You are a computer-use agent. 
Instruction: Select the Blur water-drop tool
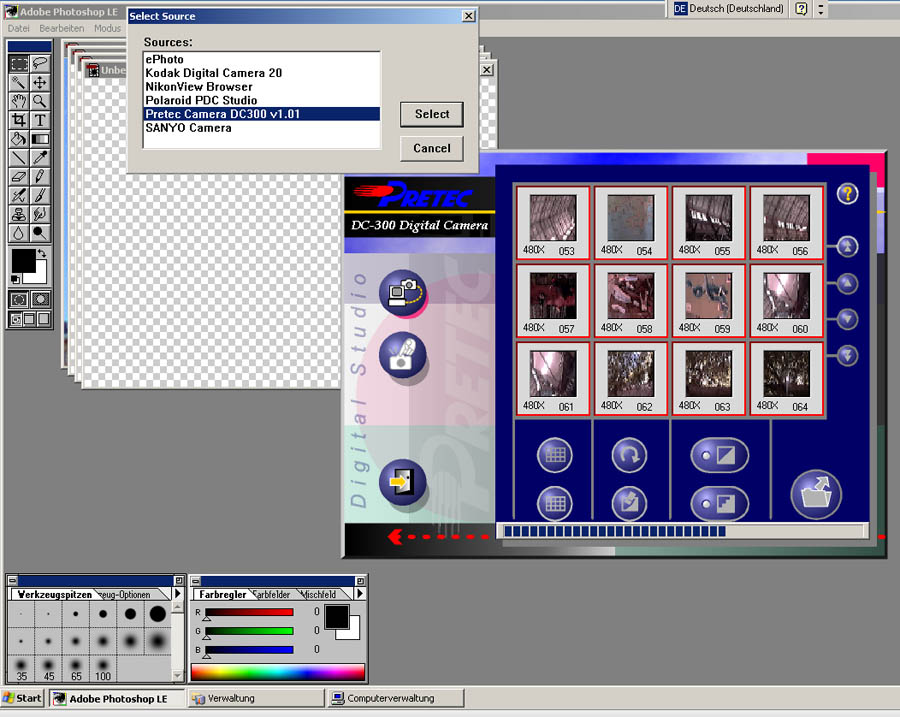point(19,233)
